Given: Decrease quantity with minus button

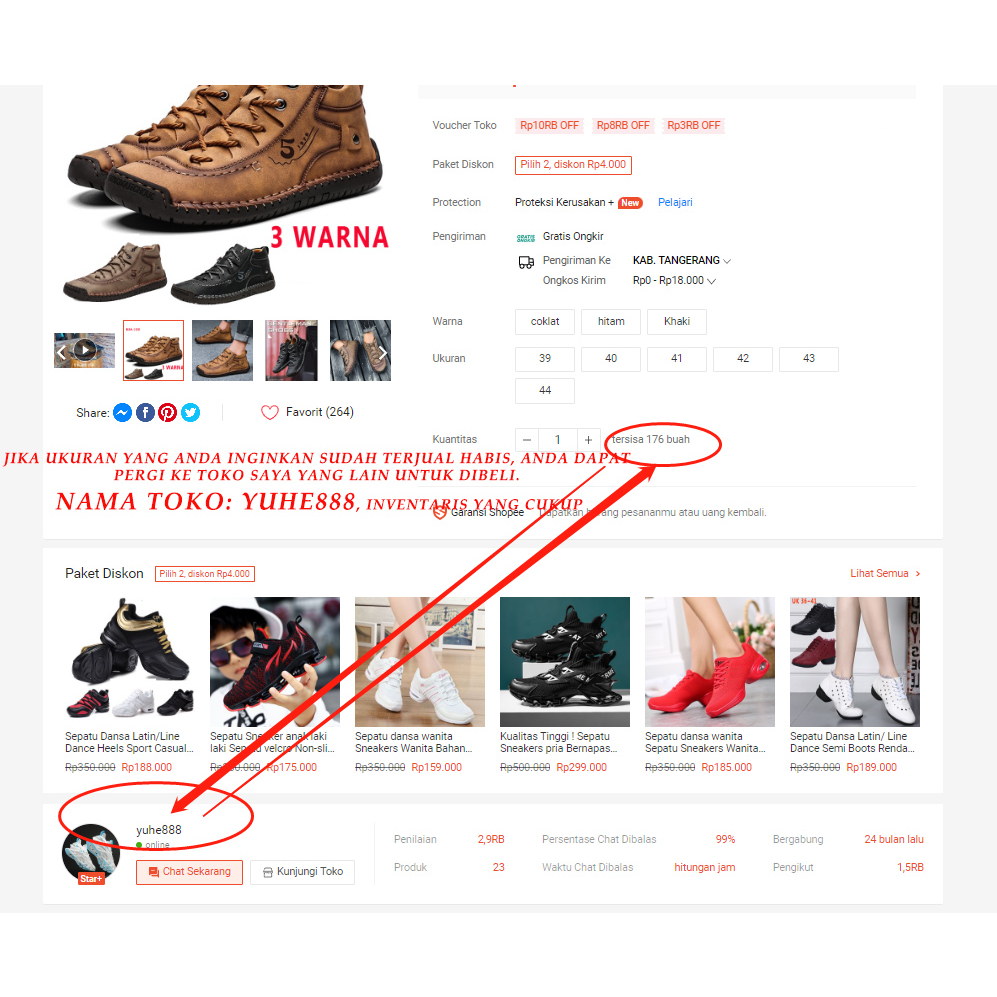Looking at the screenshot, I should [526, 439].
